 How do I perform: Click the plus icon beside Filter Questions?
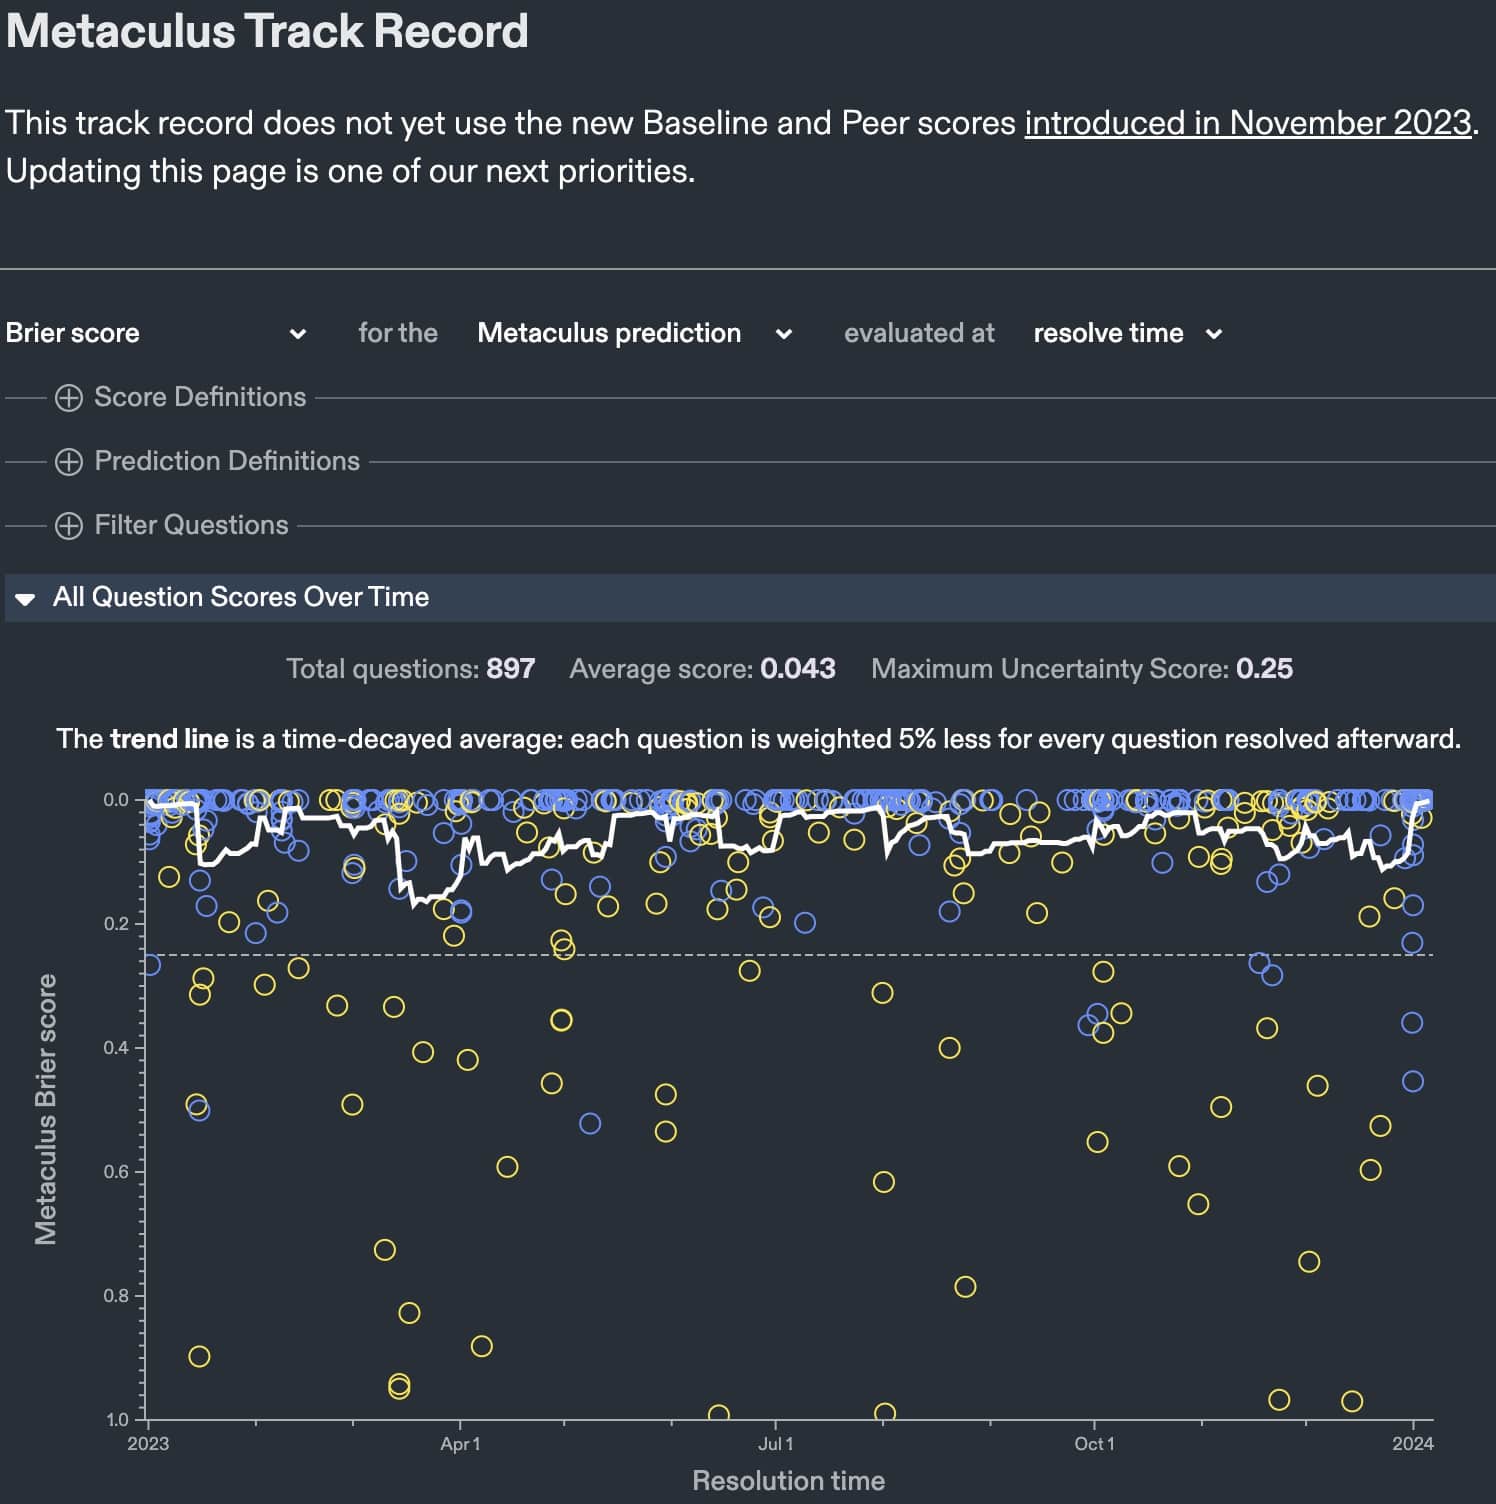click(68, 524)
